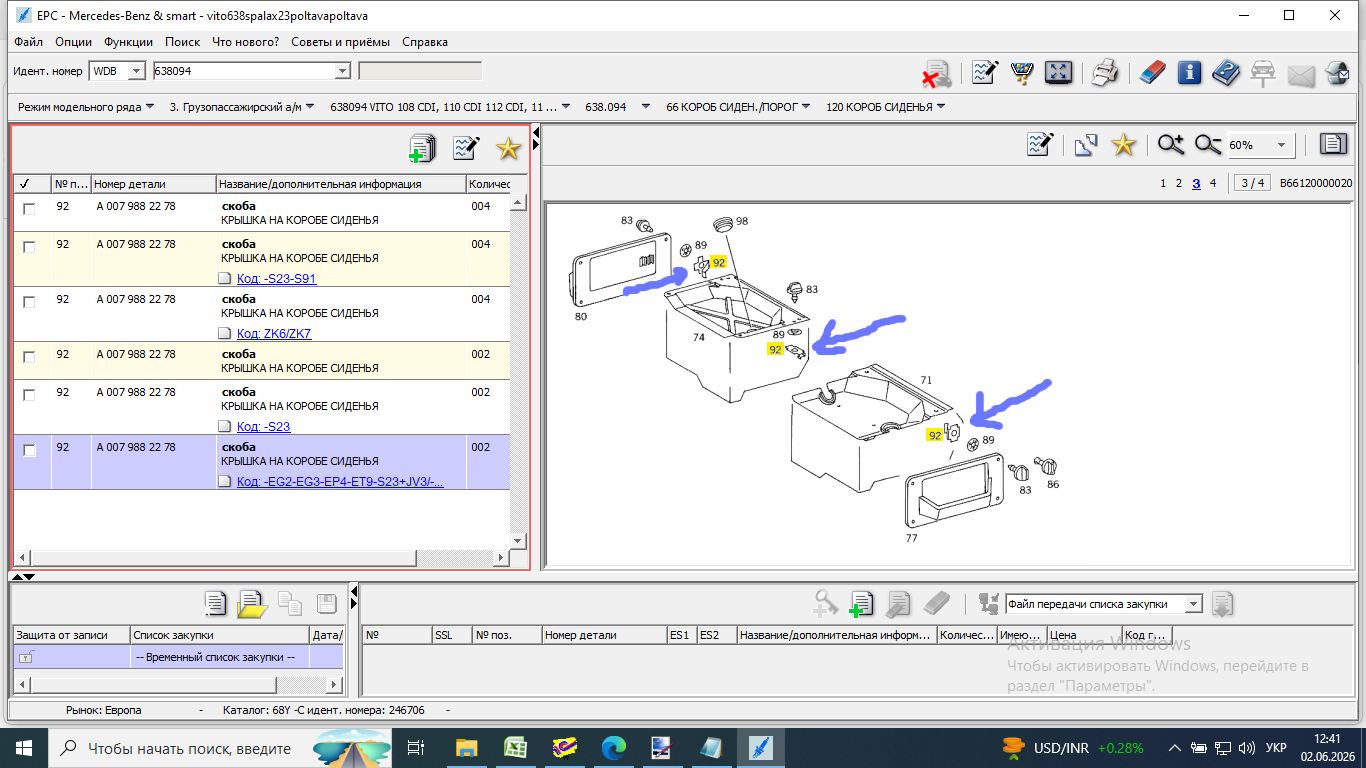Click the globe with envelope icon
Image resolution: width=1366 pixels, height=768 pixels.
point(1337,73)
